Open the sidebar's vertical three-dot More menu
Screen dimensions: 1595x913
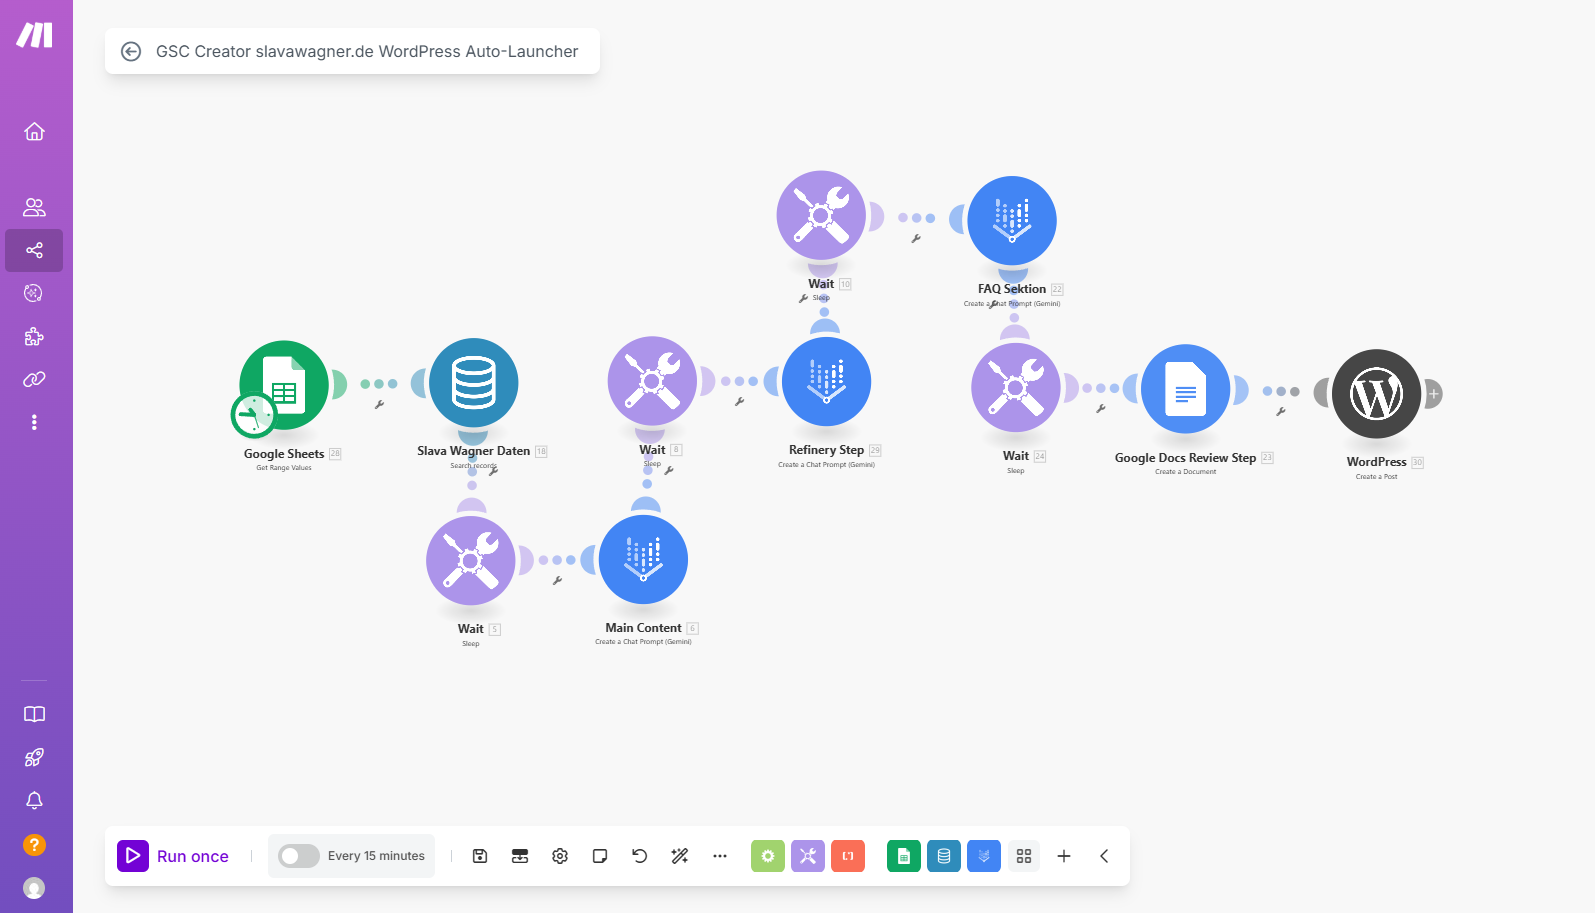34,422
